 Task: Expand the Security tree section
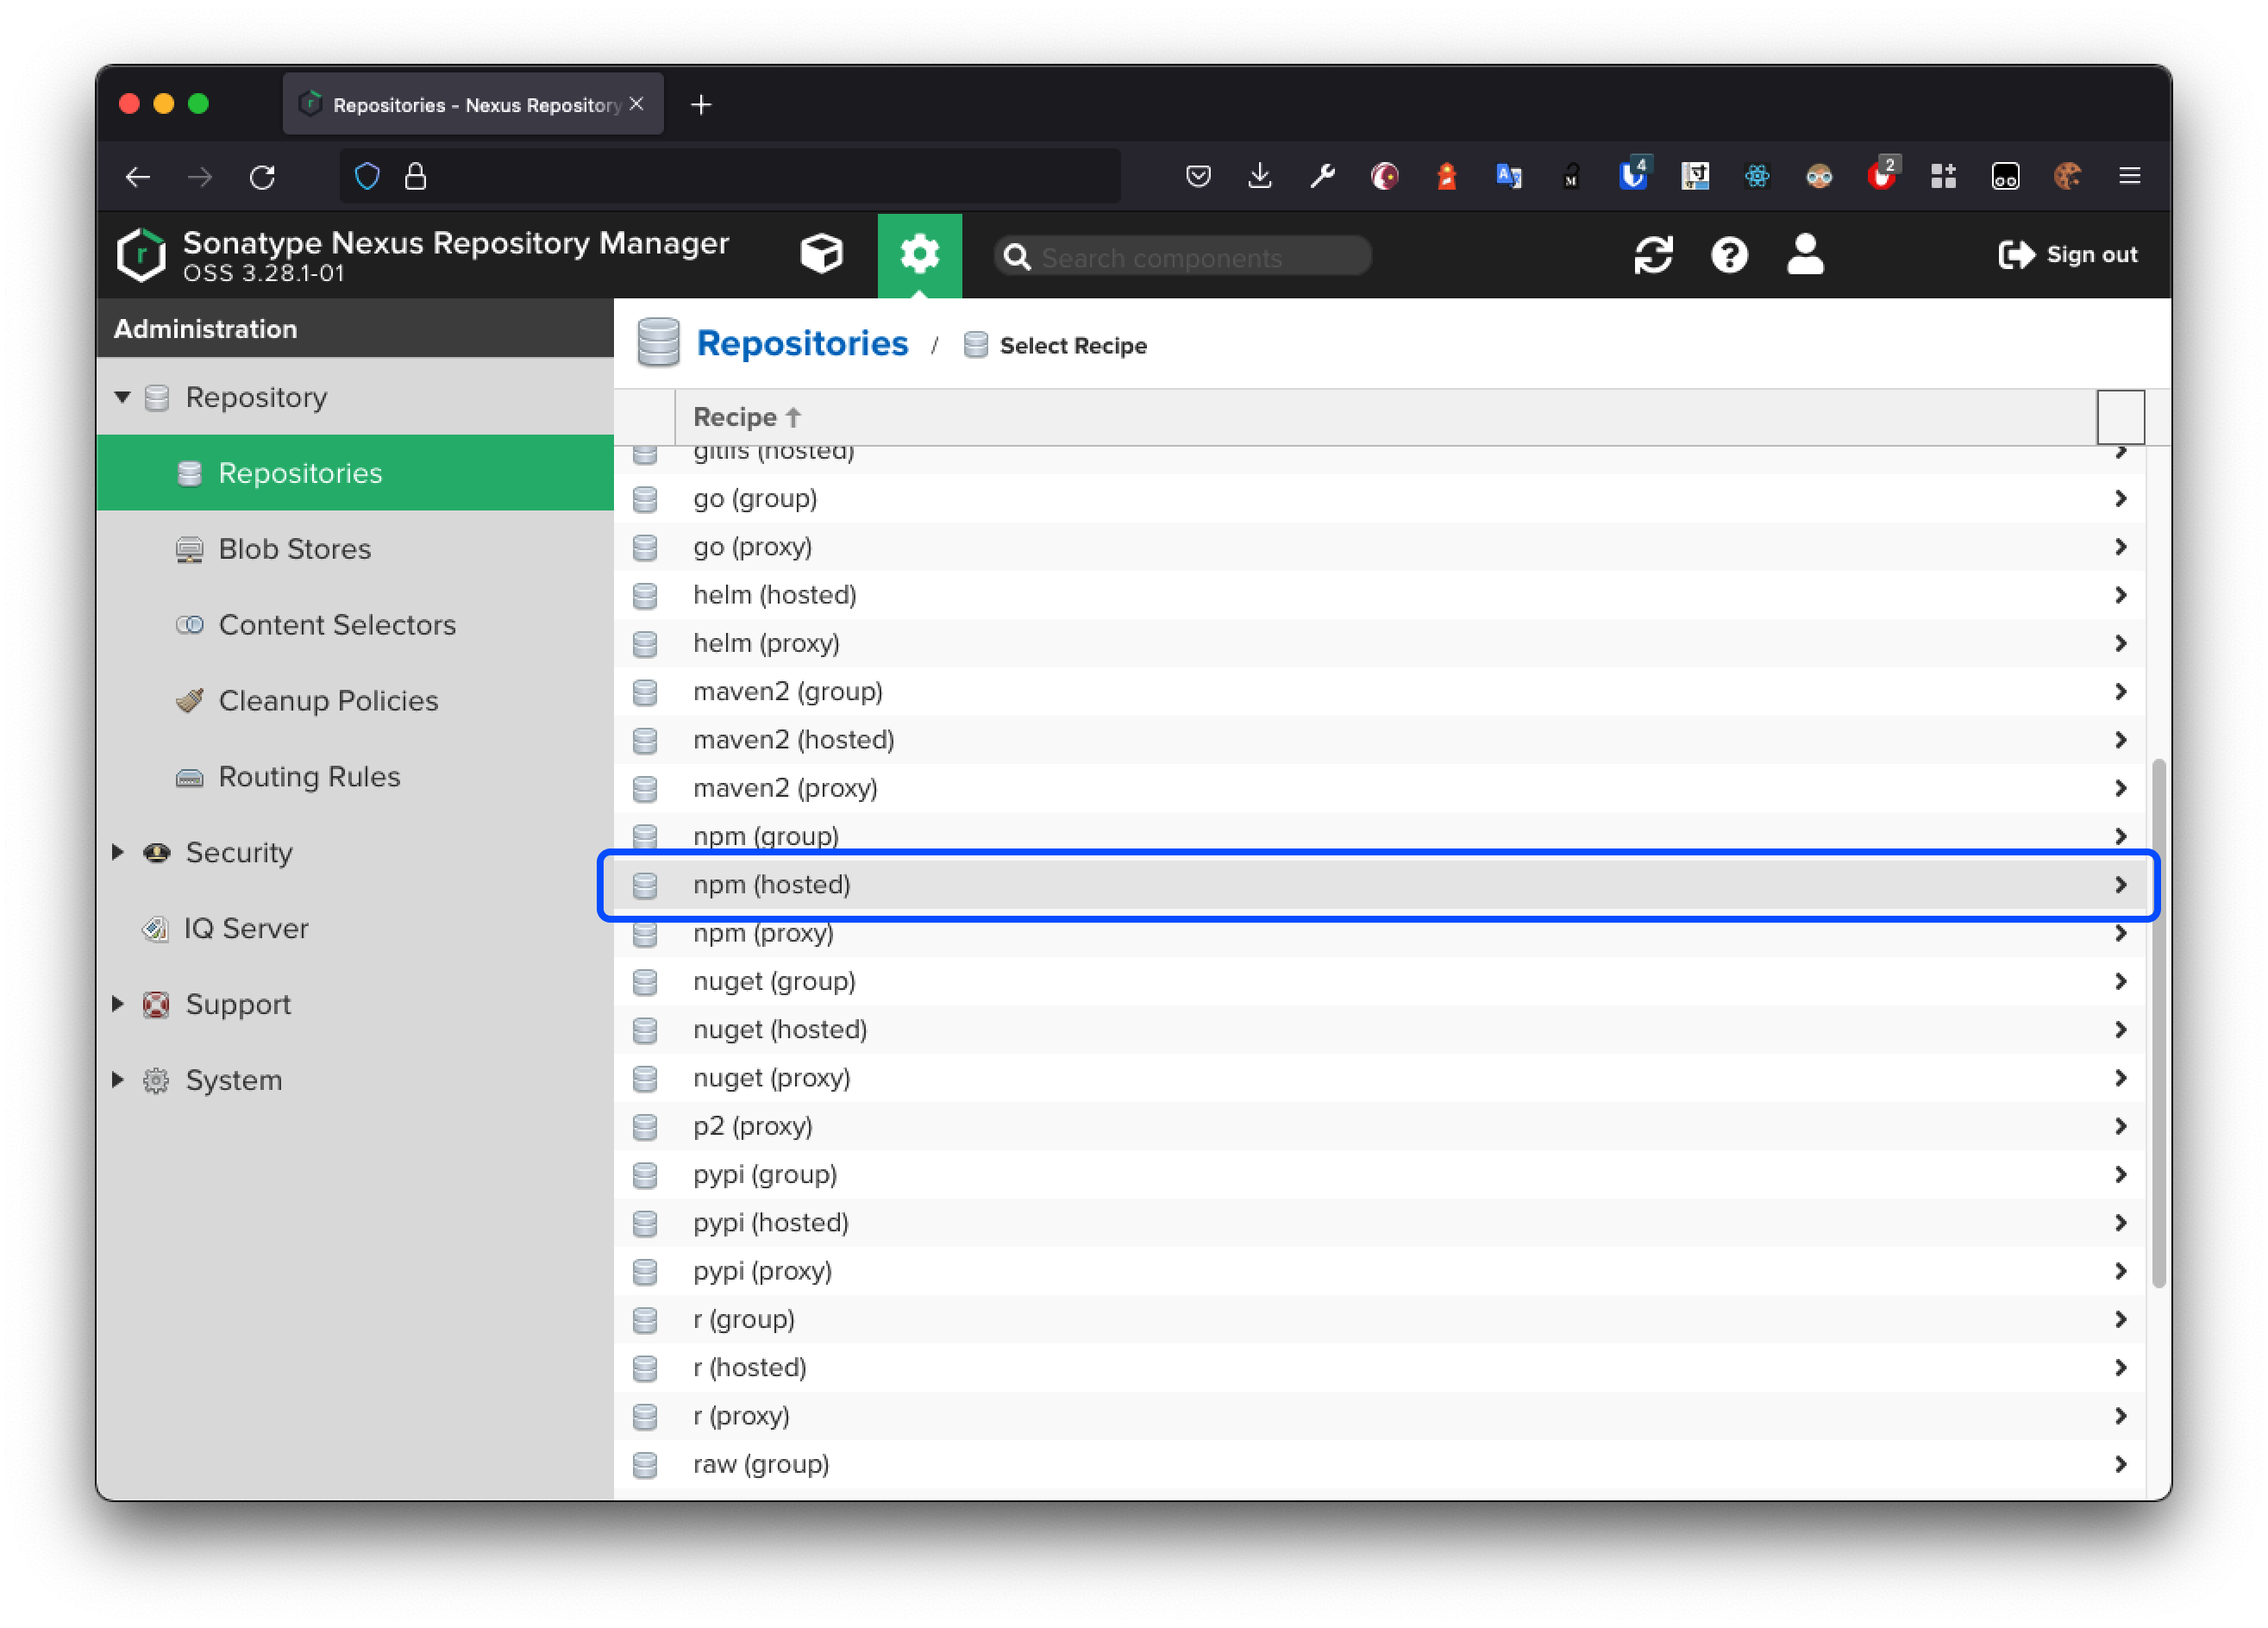coord(118,852)
